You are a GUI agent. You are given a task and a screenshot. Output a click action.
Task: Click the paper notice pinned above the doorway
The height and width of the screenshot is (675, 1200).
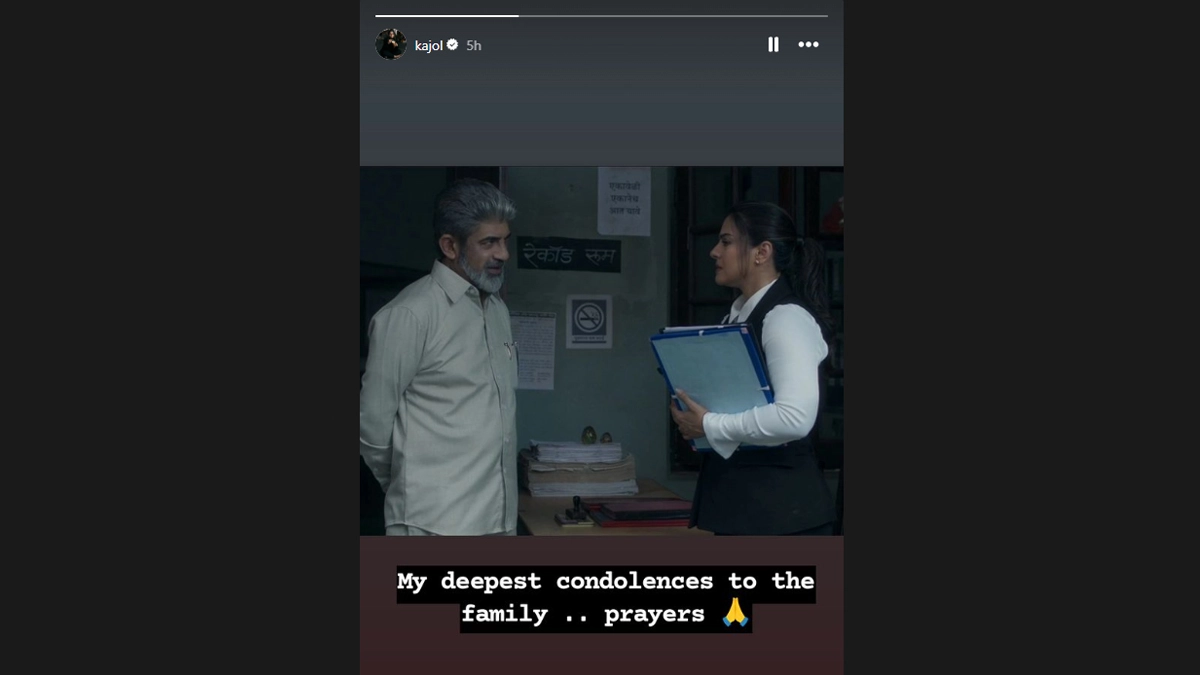tap(624, 201)
